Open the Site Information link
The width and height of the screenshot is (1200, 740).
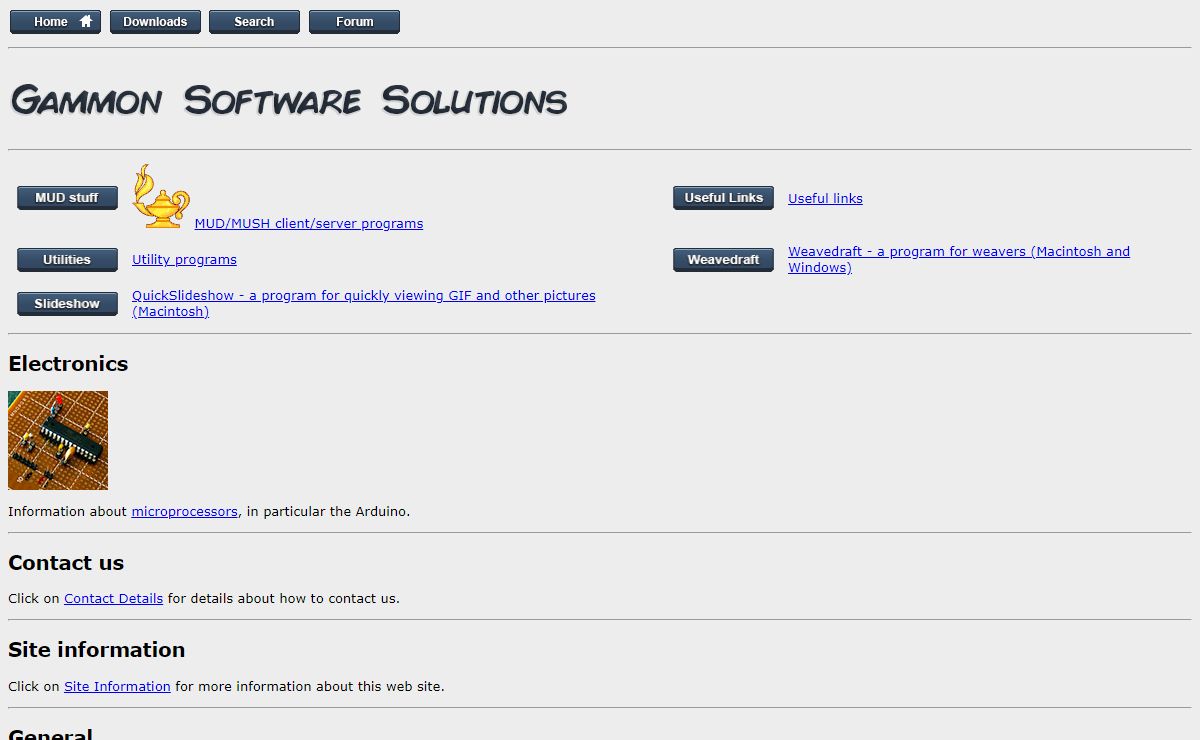tap(117, 687)
